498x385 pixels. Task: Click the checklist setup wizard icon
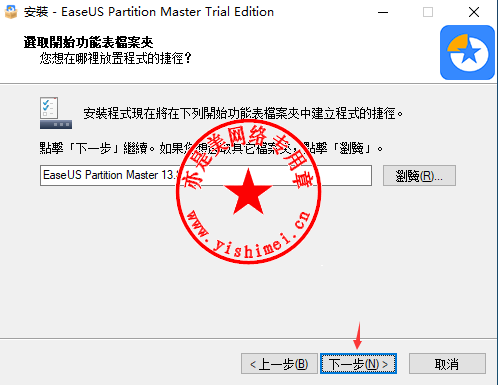[x=56, y=113]
